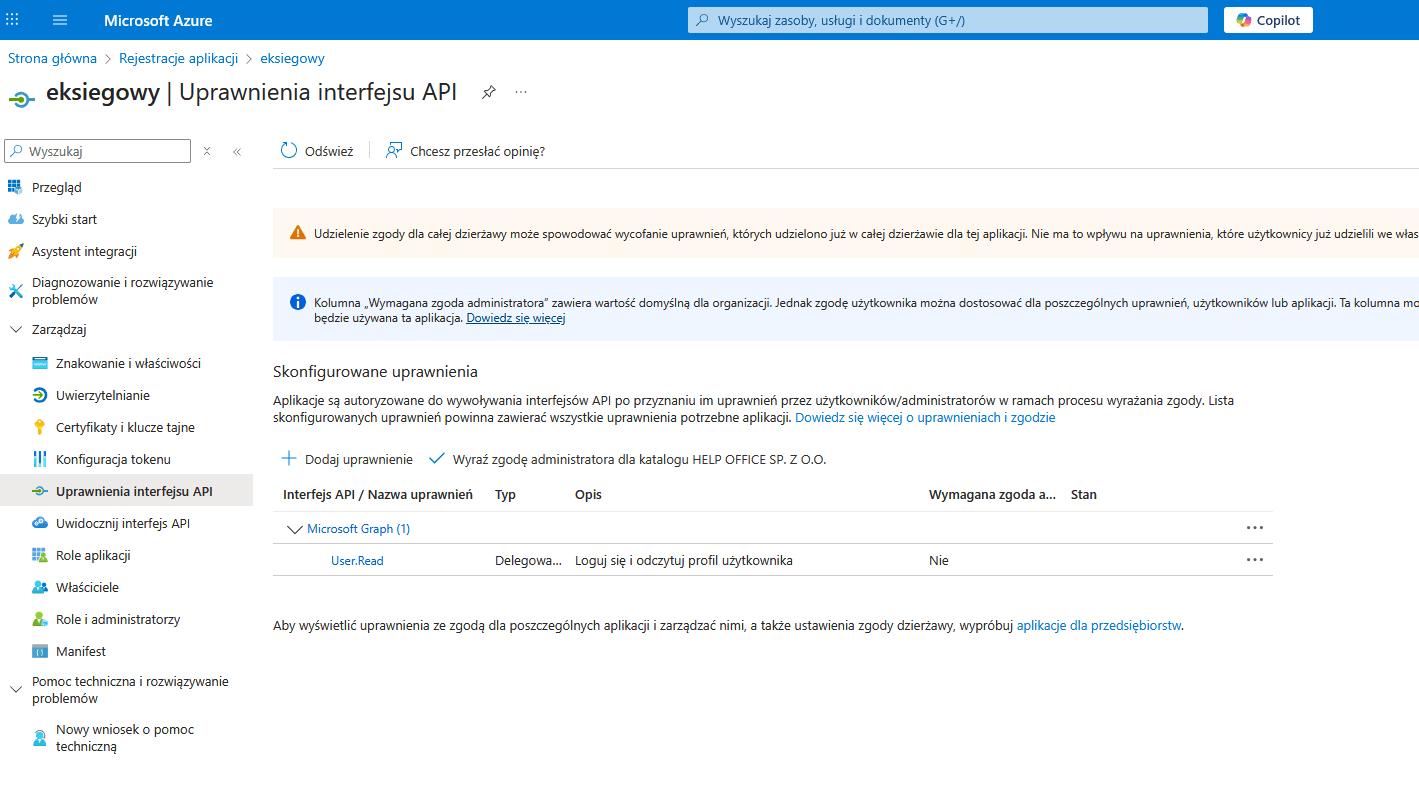
Task: Open the three-dot menu beside page title
Action: [x=520, y=92]
